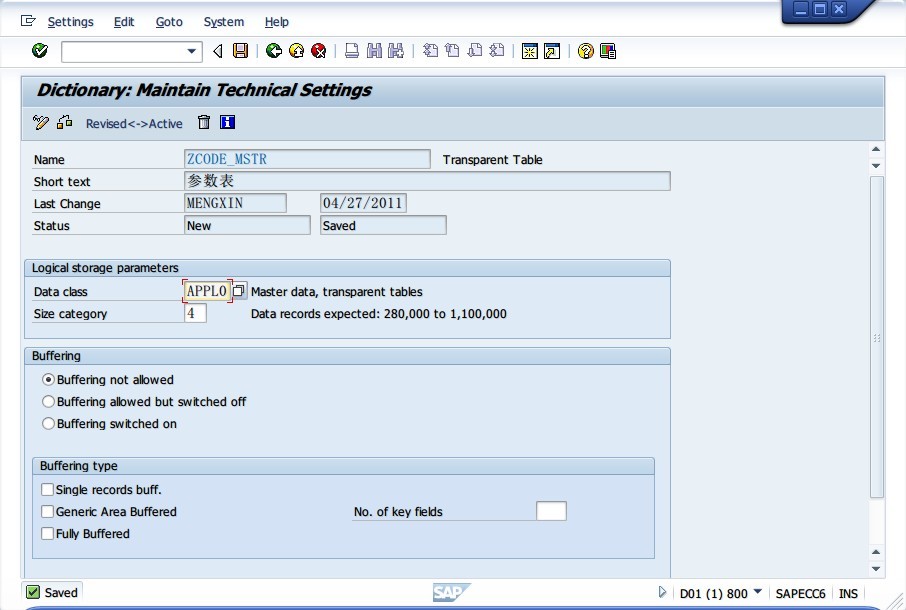
Task: Open the Edit menu
Action: pos(124,22)
